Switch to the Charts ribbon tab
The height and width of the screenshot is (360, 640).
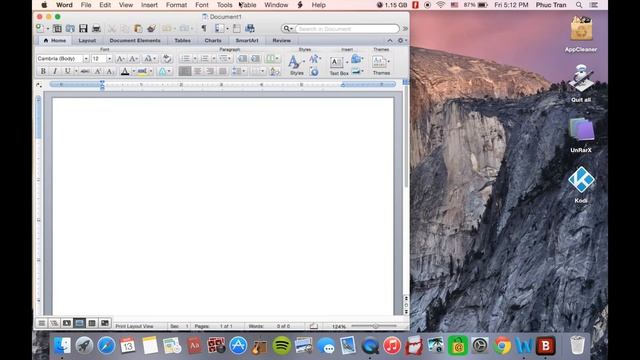(213, 40)
